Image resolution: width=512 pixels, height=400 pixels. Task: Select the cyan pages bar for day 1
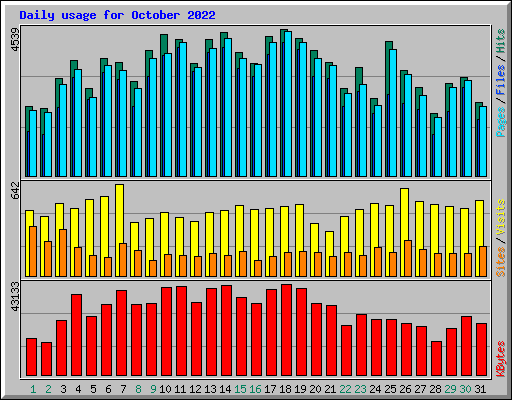click(x=33, y=144)
